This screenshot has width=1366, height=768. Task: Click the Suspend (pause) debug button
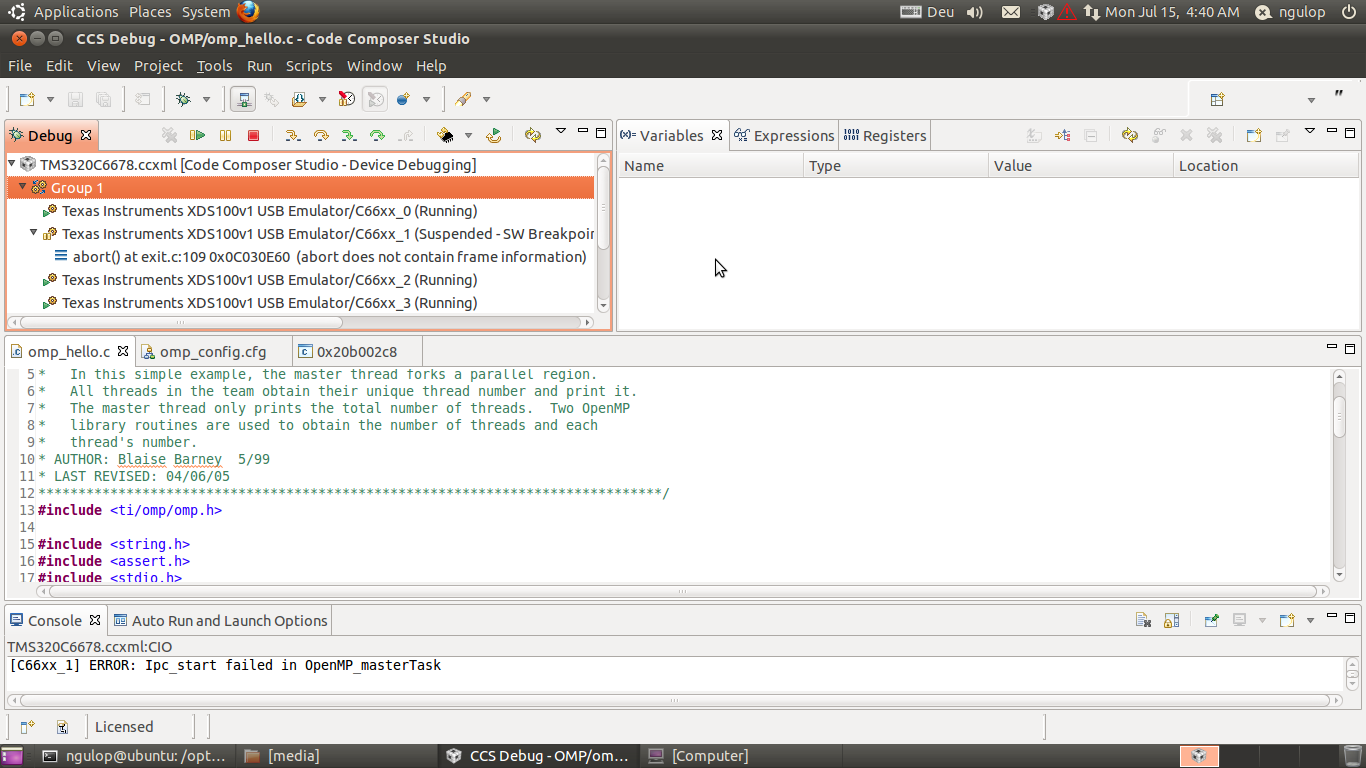coord(226,135)
